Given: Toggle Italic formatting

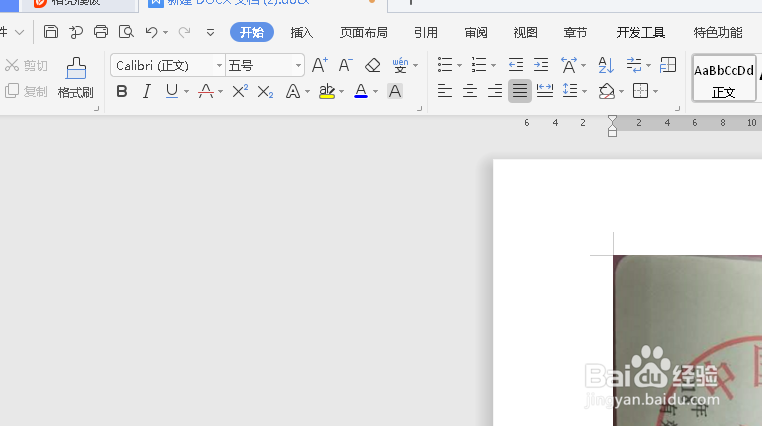Looking at the screenshot, I should (147, 91).
